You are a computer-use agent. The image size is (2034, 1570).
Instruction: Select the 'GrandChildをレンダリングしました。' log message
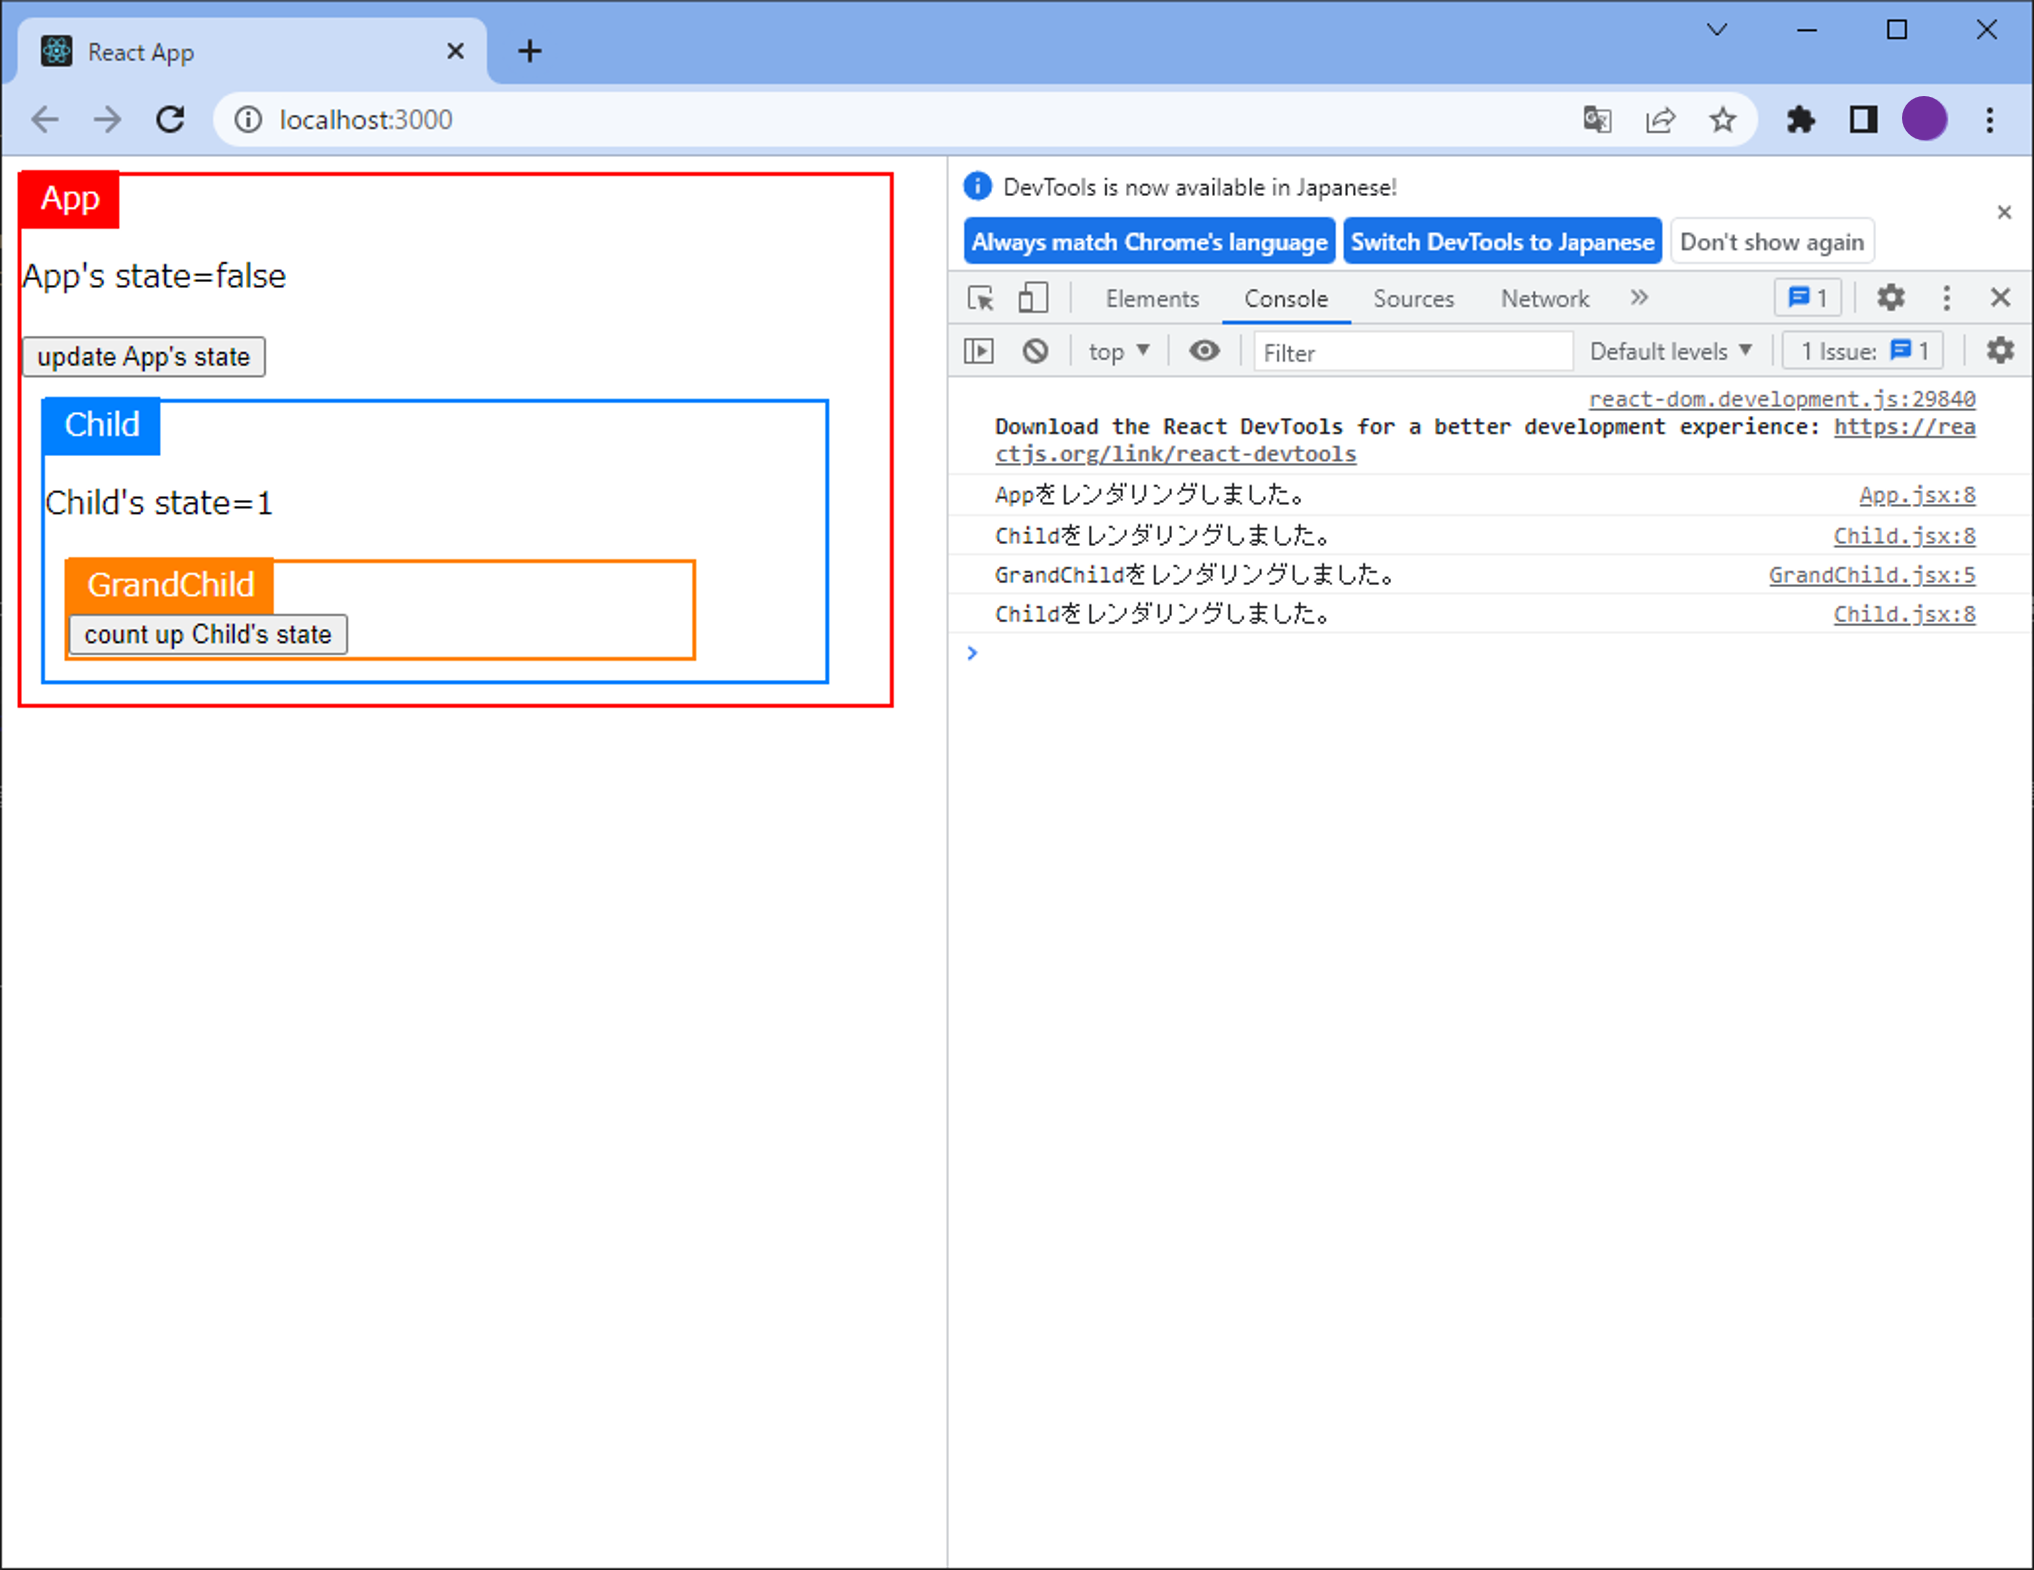pos(1194,575)
